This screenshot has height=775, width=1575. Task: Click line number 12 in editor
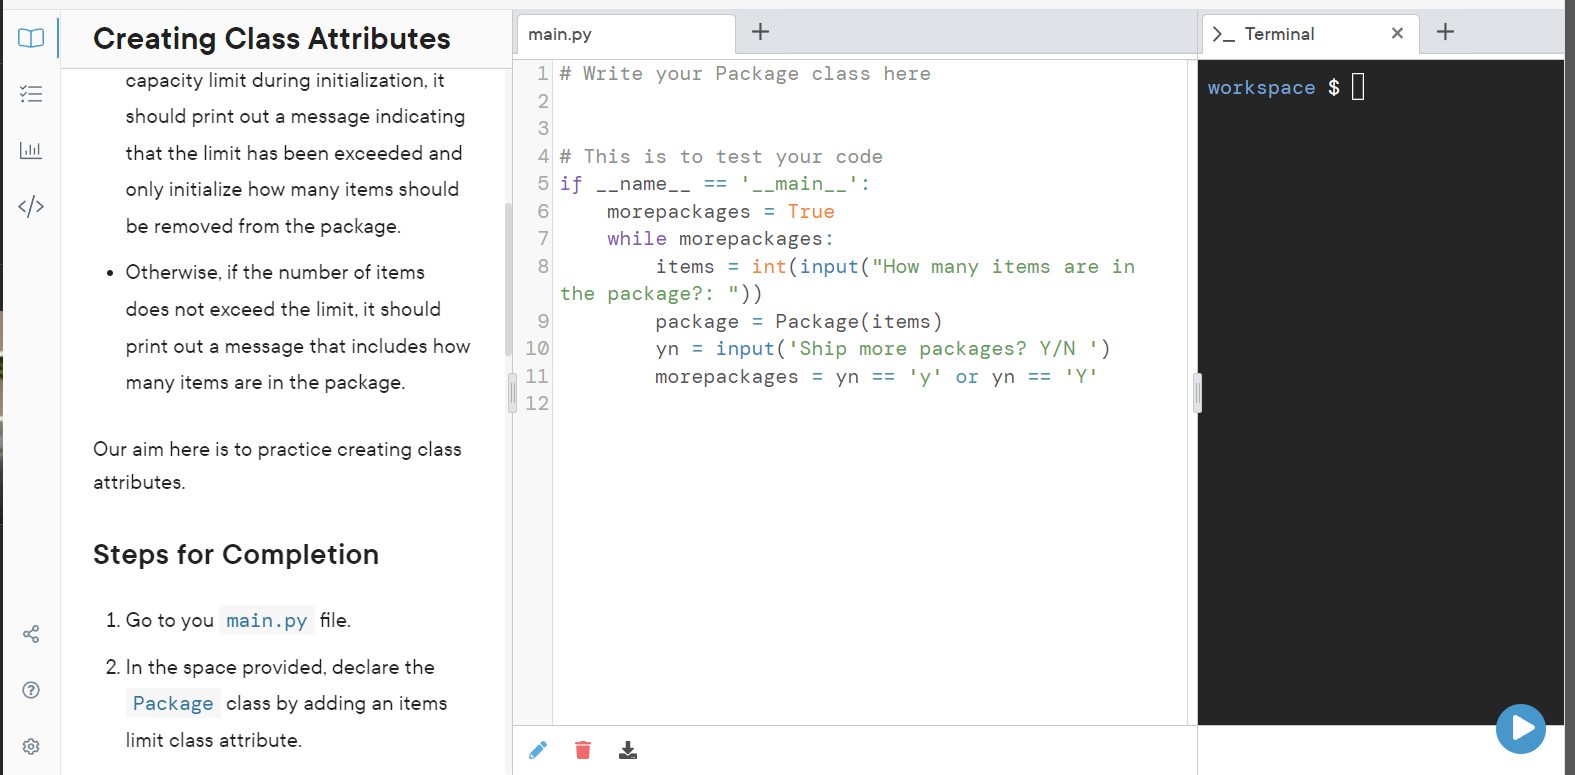[x=537, y=403]
